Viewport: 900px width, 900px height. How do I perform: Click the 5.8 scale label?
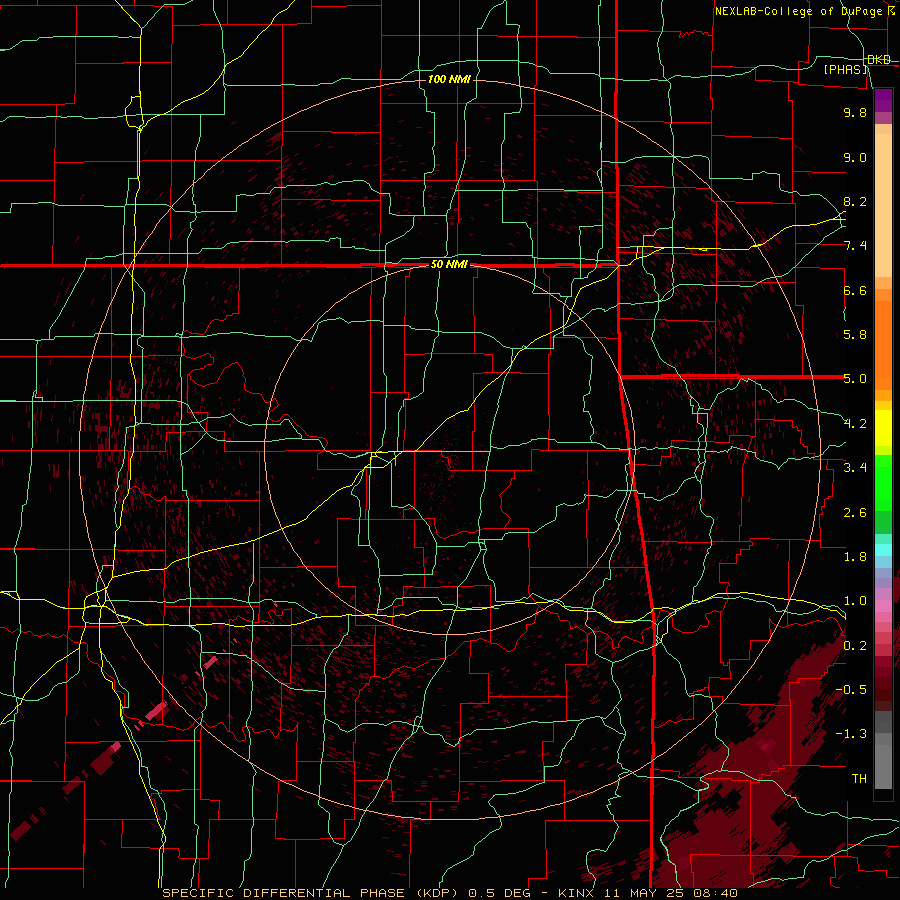point(855,335)
